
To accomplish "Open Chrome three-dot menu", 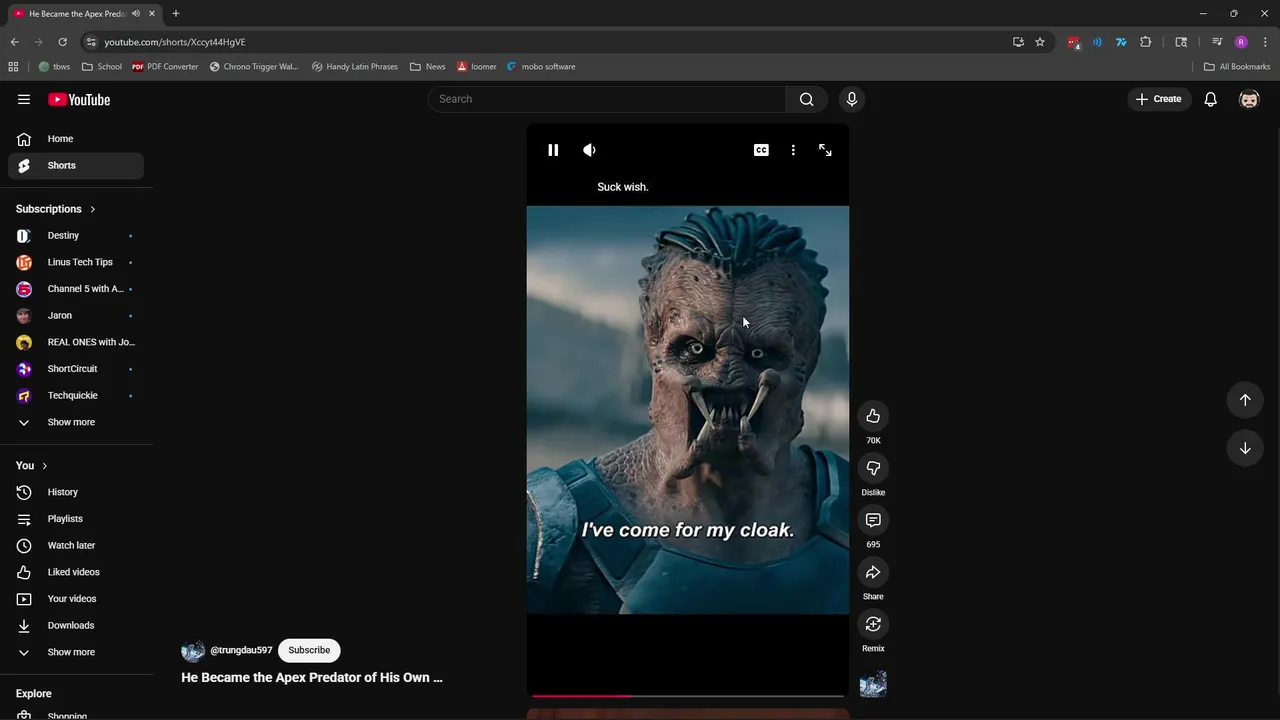I will (1266, 42).
